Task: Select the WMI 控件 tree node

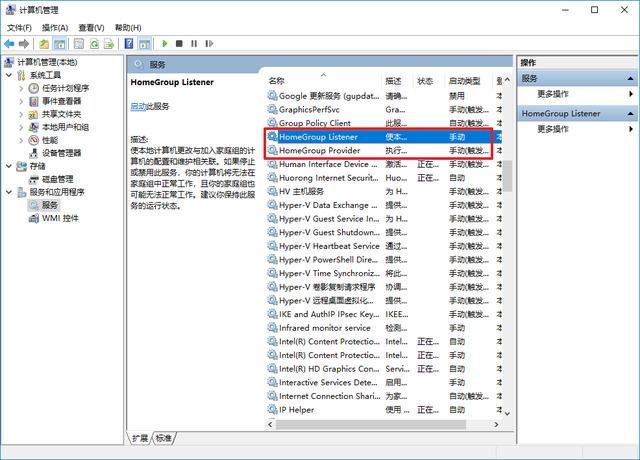Action: [53, 218]
